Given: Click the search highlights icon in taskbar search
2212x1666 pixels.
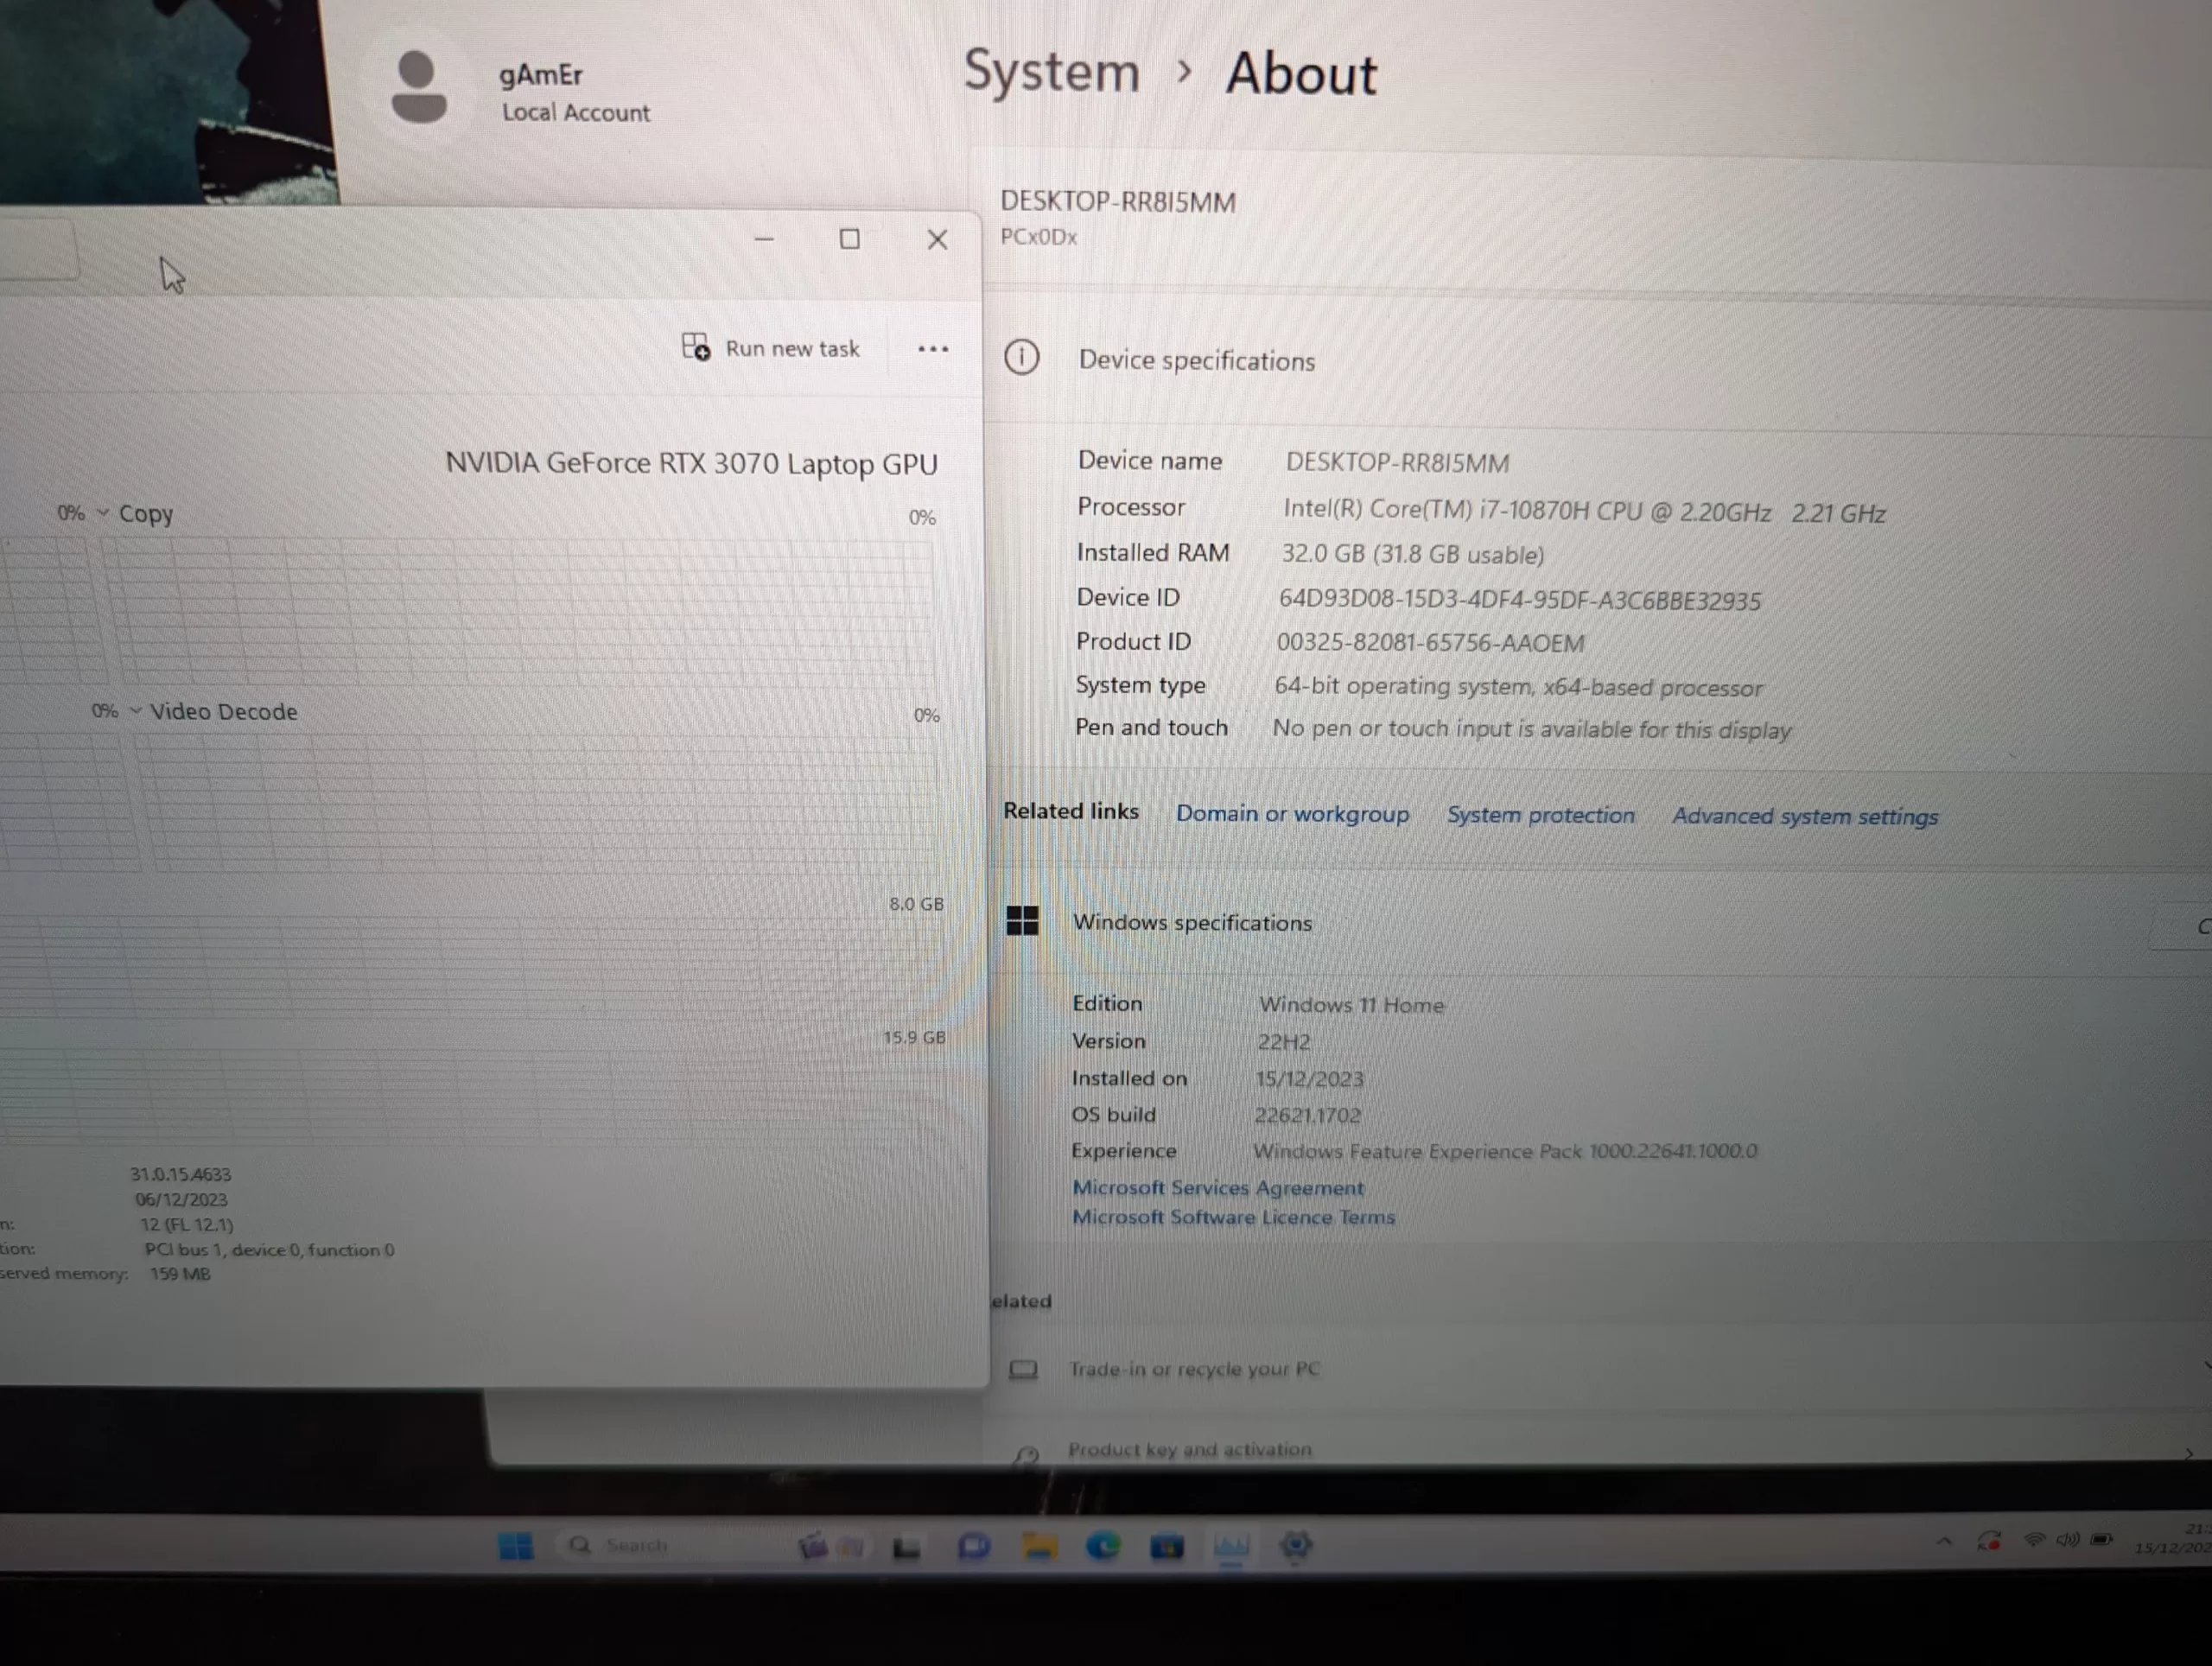Looking at the screenshot, I should coord(830,1546).
